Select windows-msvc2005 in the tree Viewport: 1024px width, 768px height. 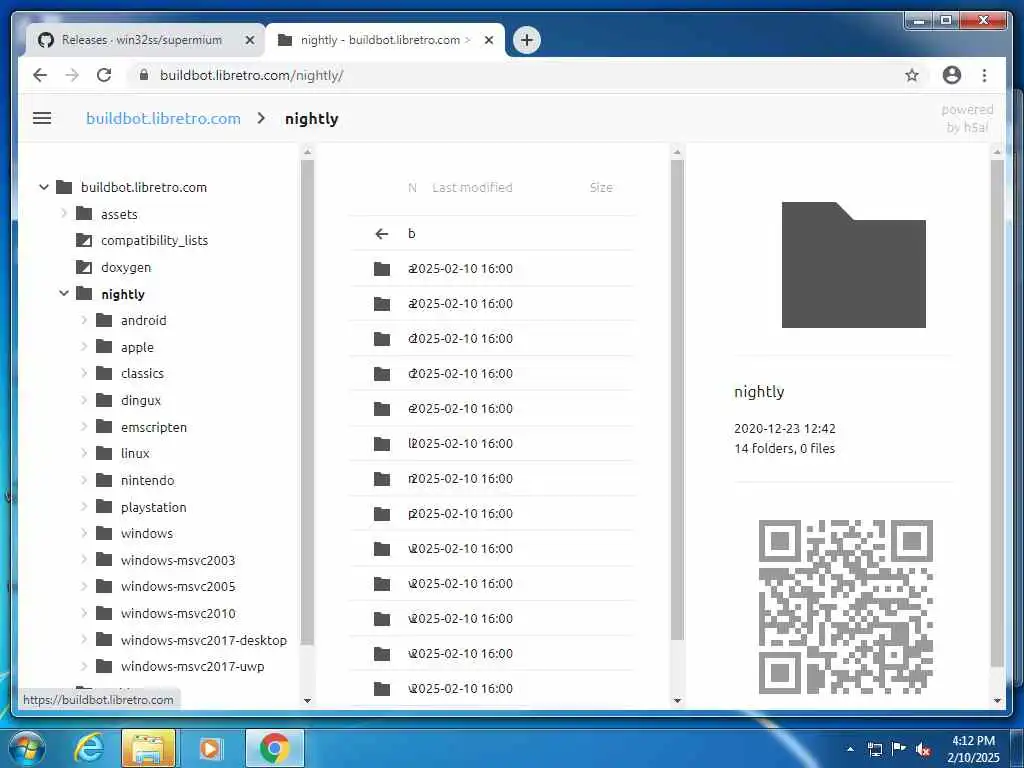[166, 586]
